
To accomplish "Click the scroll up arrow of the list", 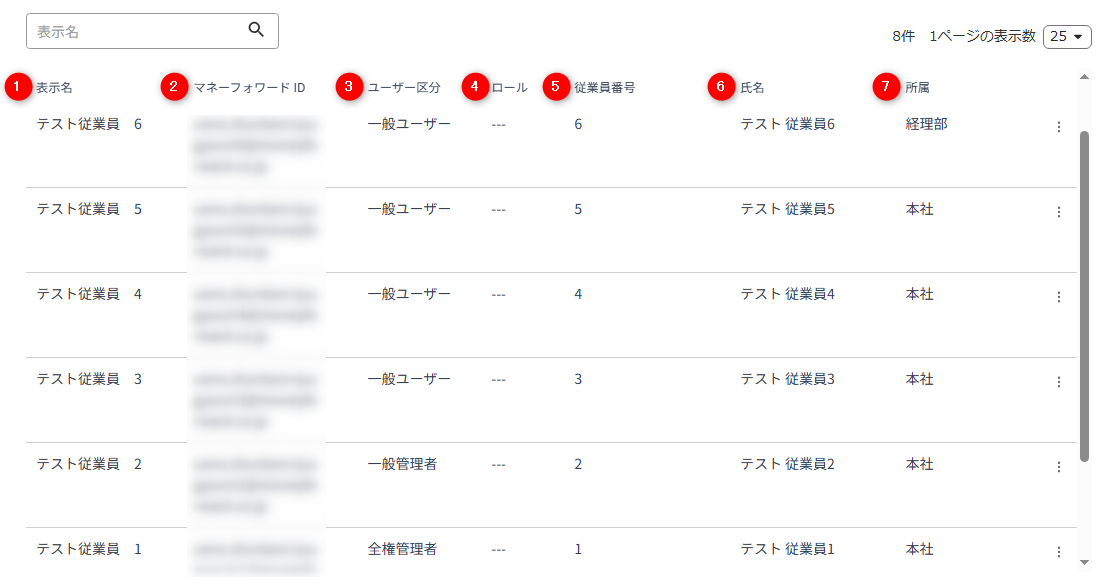I will (1084, 77).
